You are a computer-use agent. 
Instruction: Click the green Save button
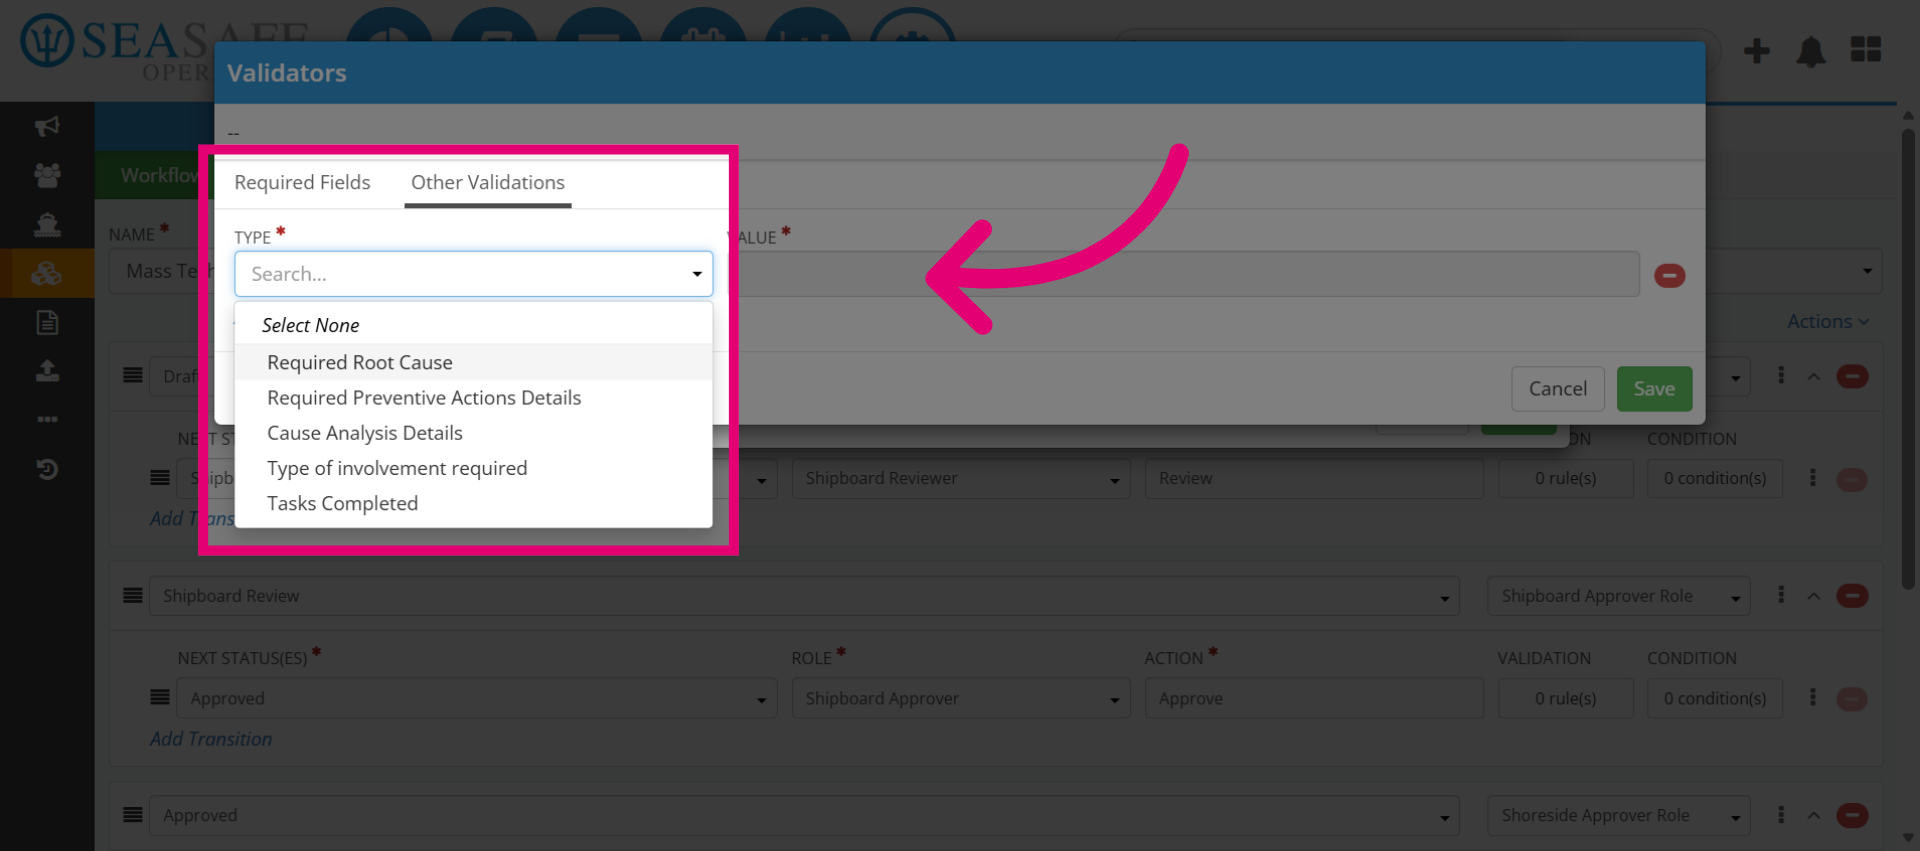click(x=1654, y=389)
